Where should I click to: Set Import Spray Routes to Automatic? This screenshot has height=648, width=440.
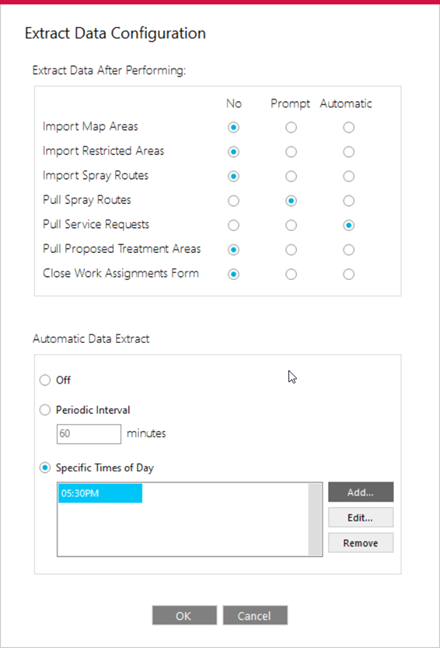click(348, 176)
